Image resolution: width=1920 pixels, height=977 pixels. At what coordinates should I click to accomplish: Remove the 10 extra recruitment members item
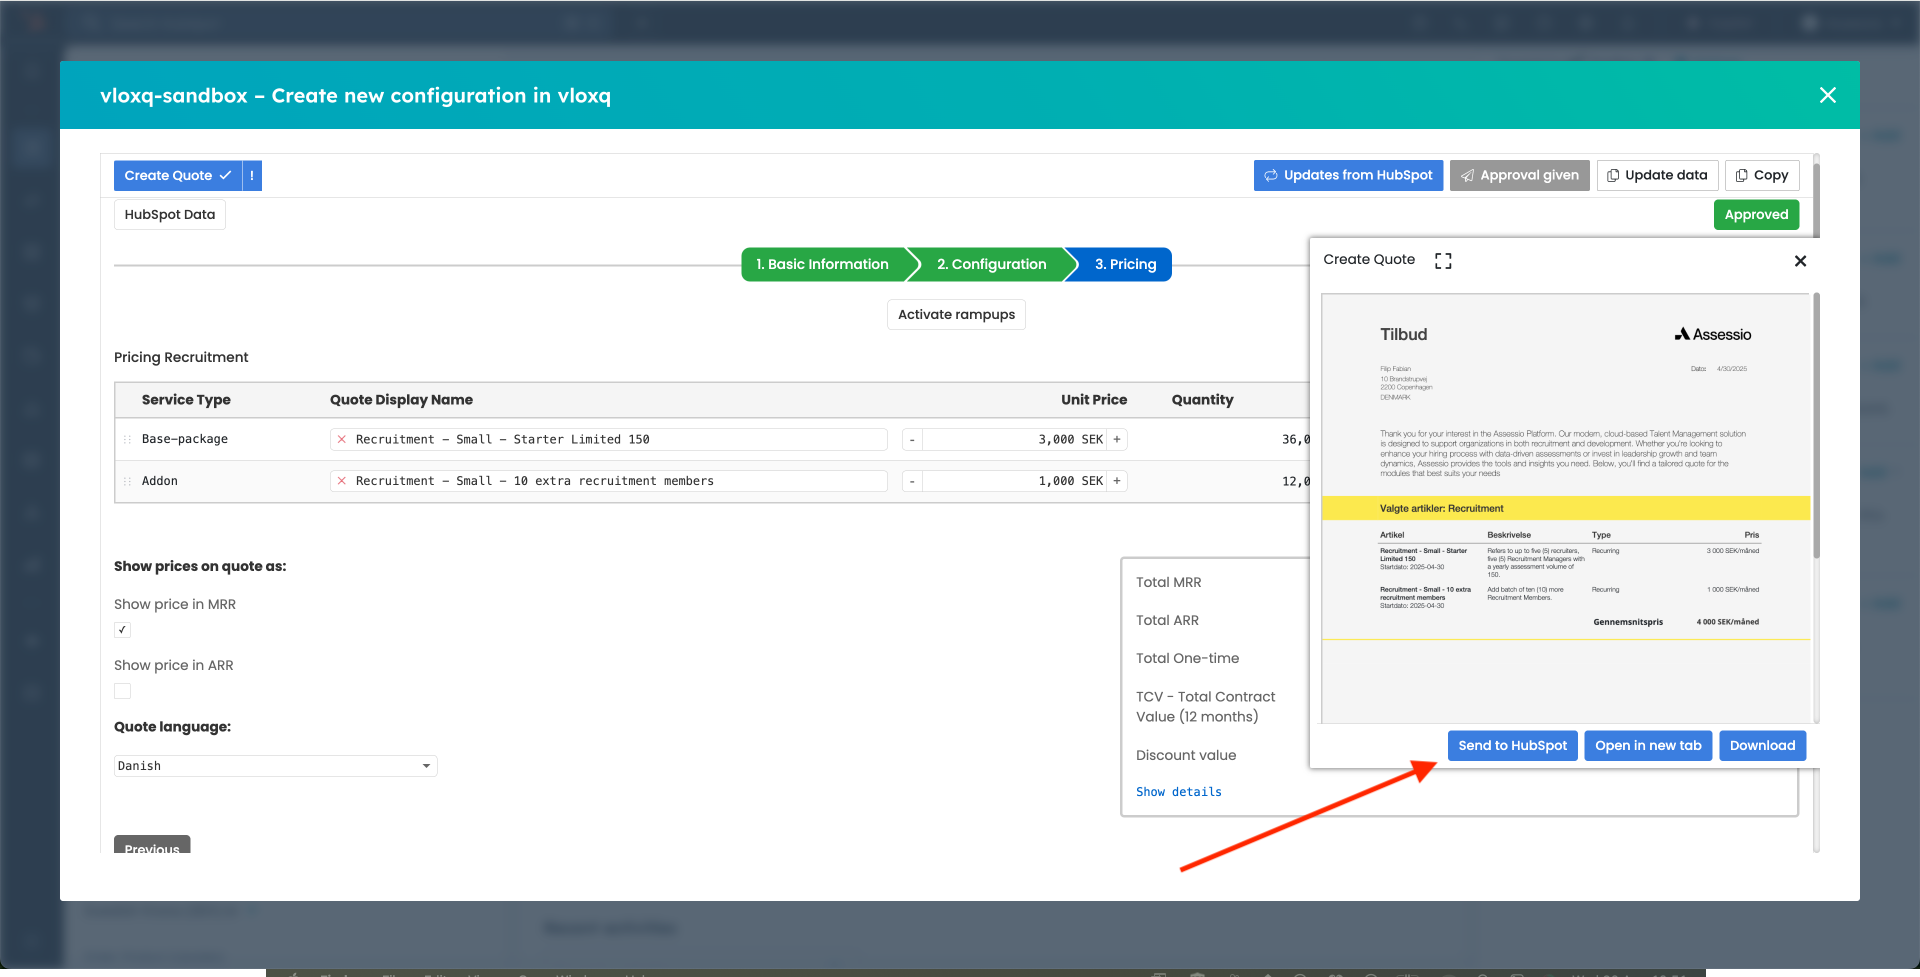(342, 482)
